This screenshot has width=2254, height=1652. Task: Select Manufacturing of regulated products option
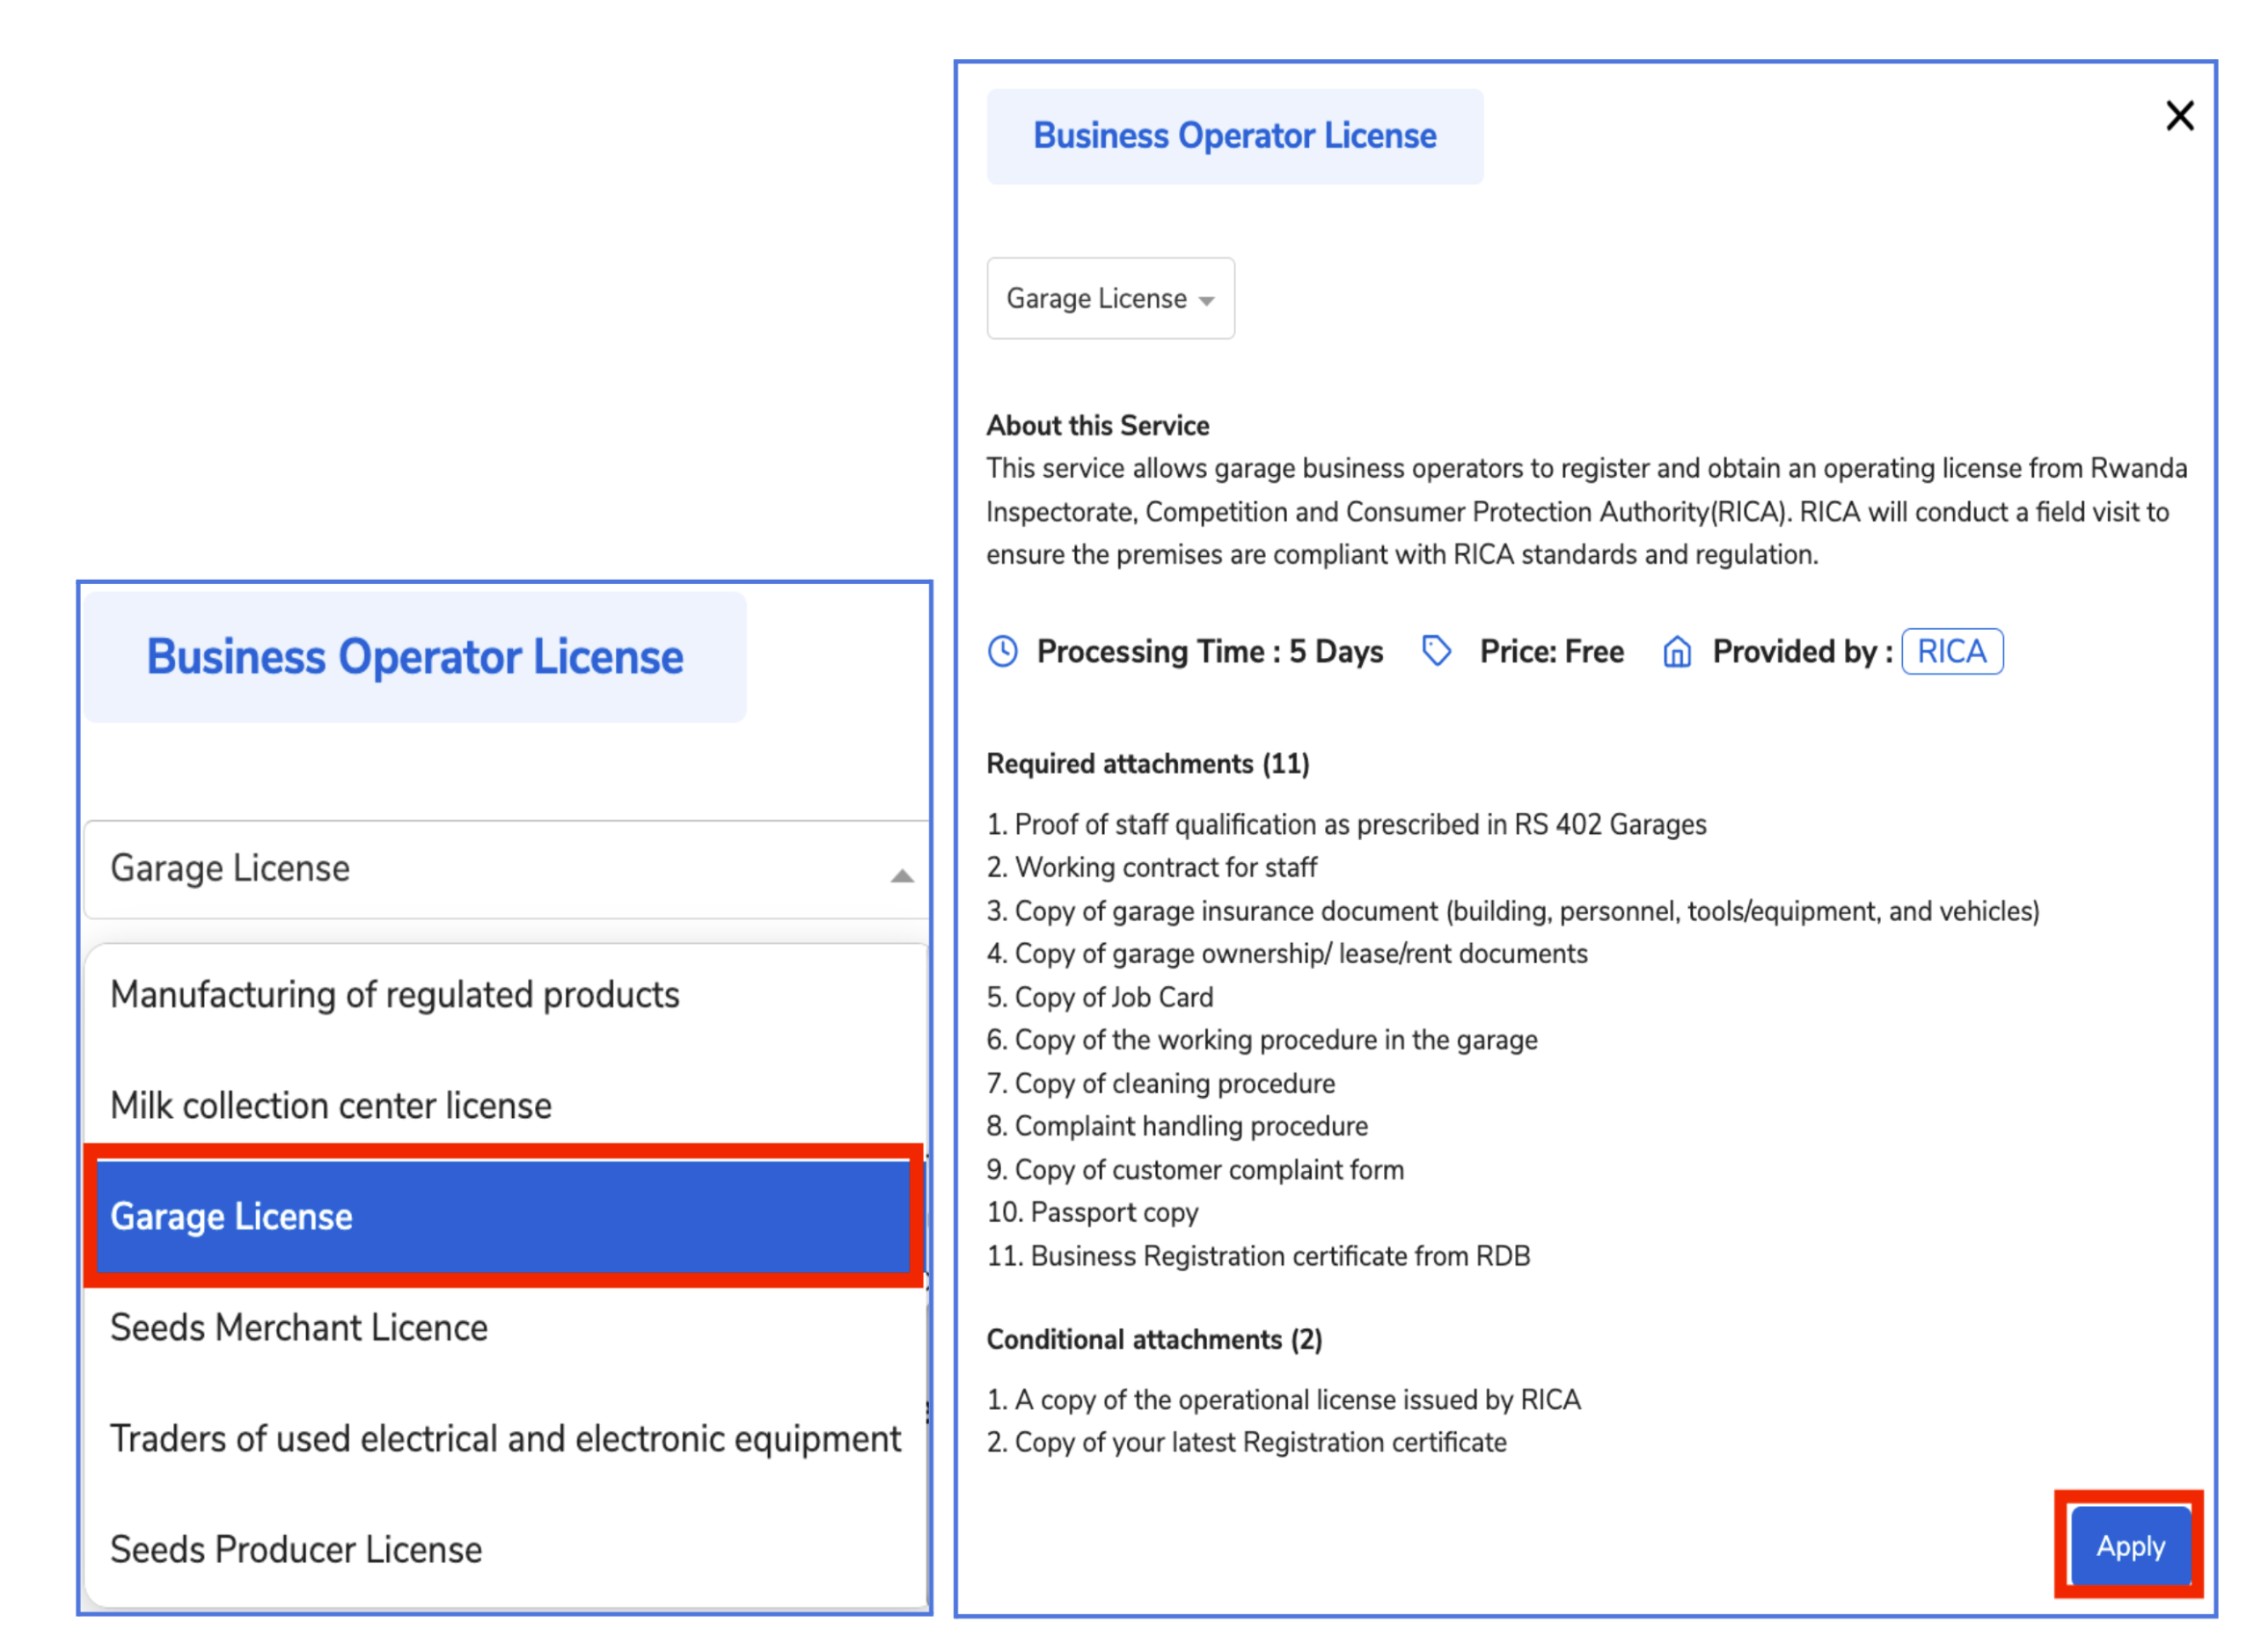pyautogui.click(x=395, y=995)
